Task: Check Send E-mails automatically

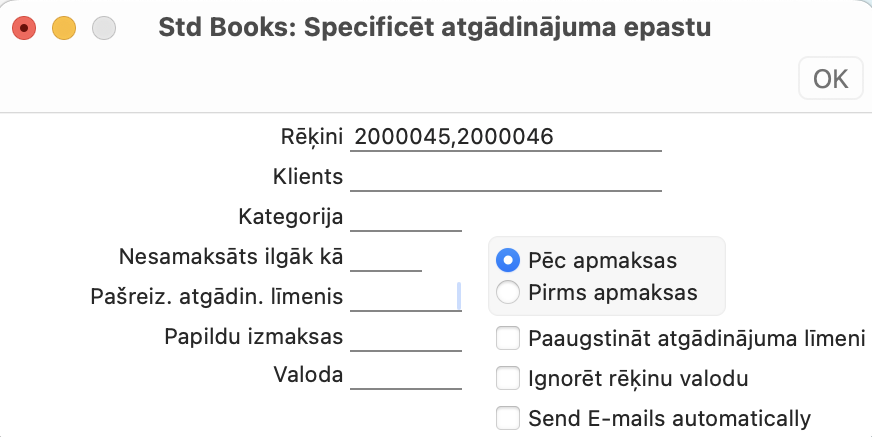Action: pyautogui.click(x=508, y=418)
